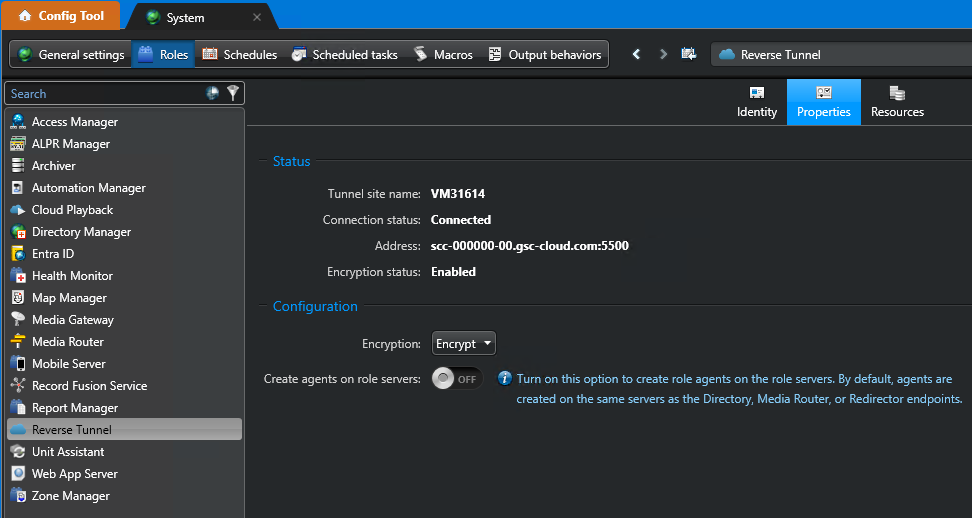Close the System tab
The width and height of the screenshot is (972, 518).
click(257, 17)
